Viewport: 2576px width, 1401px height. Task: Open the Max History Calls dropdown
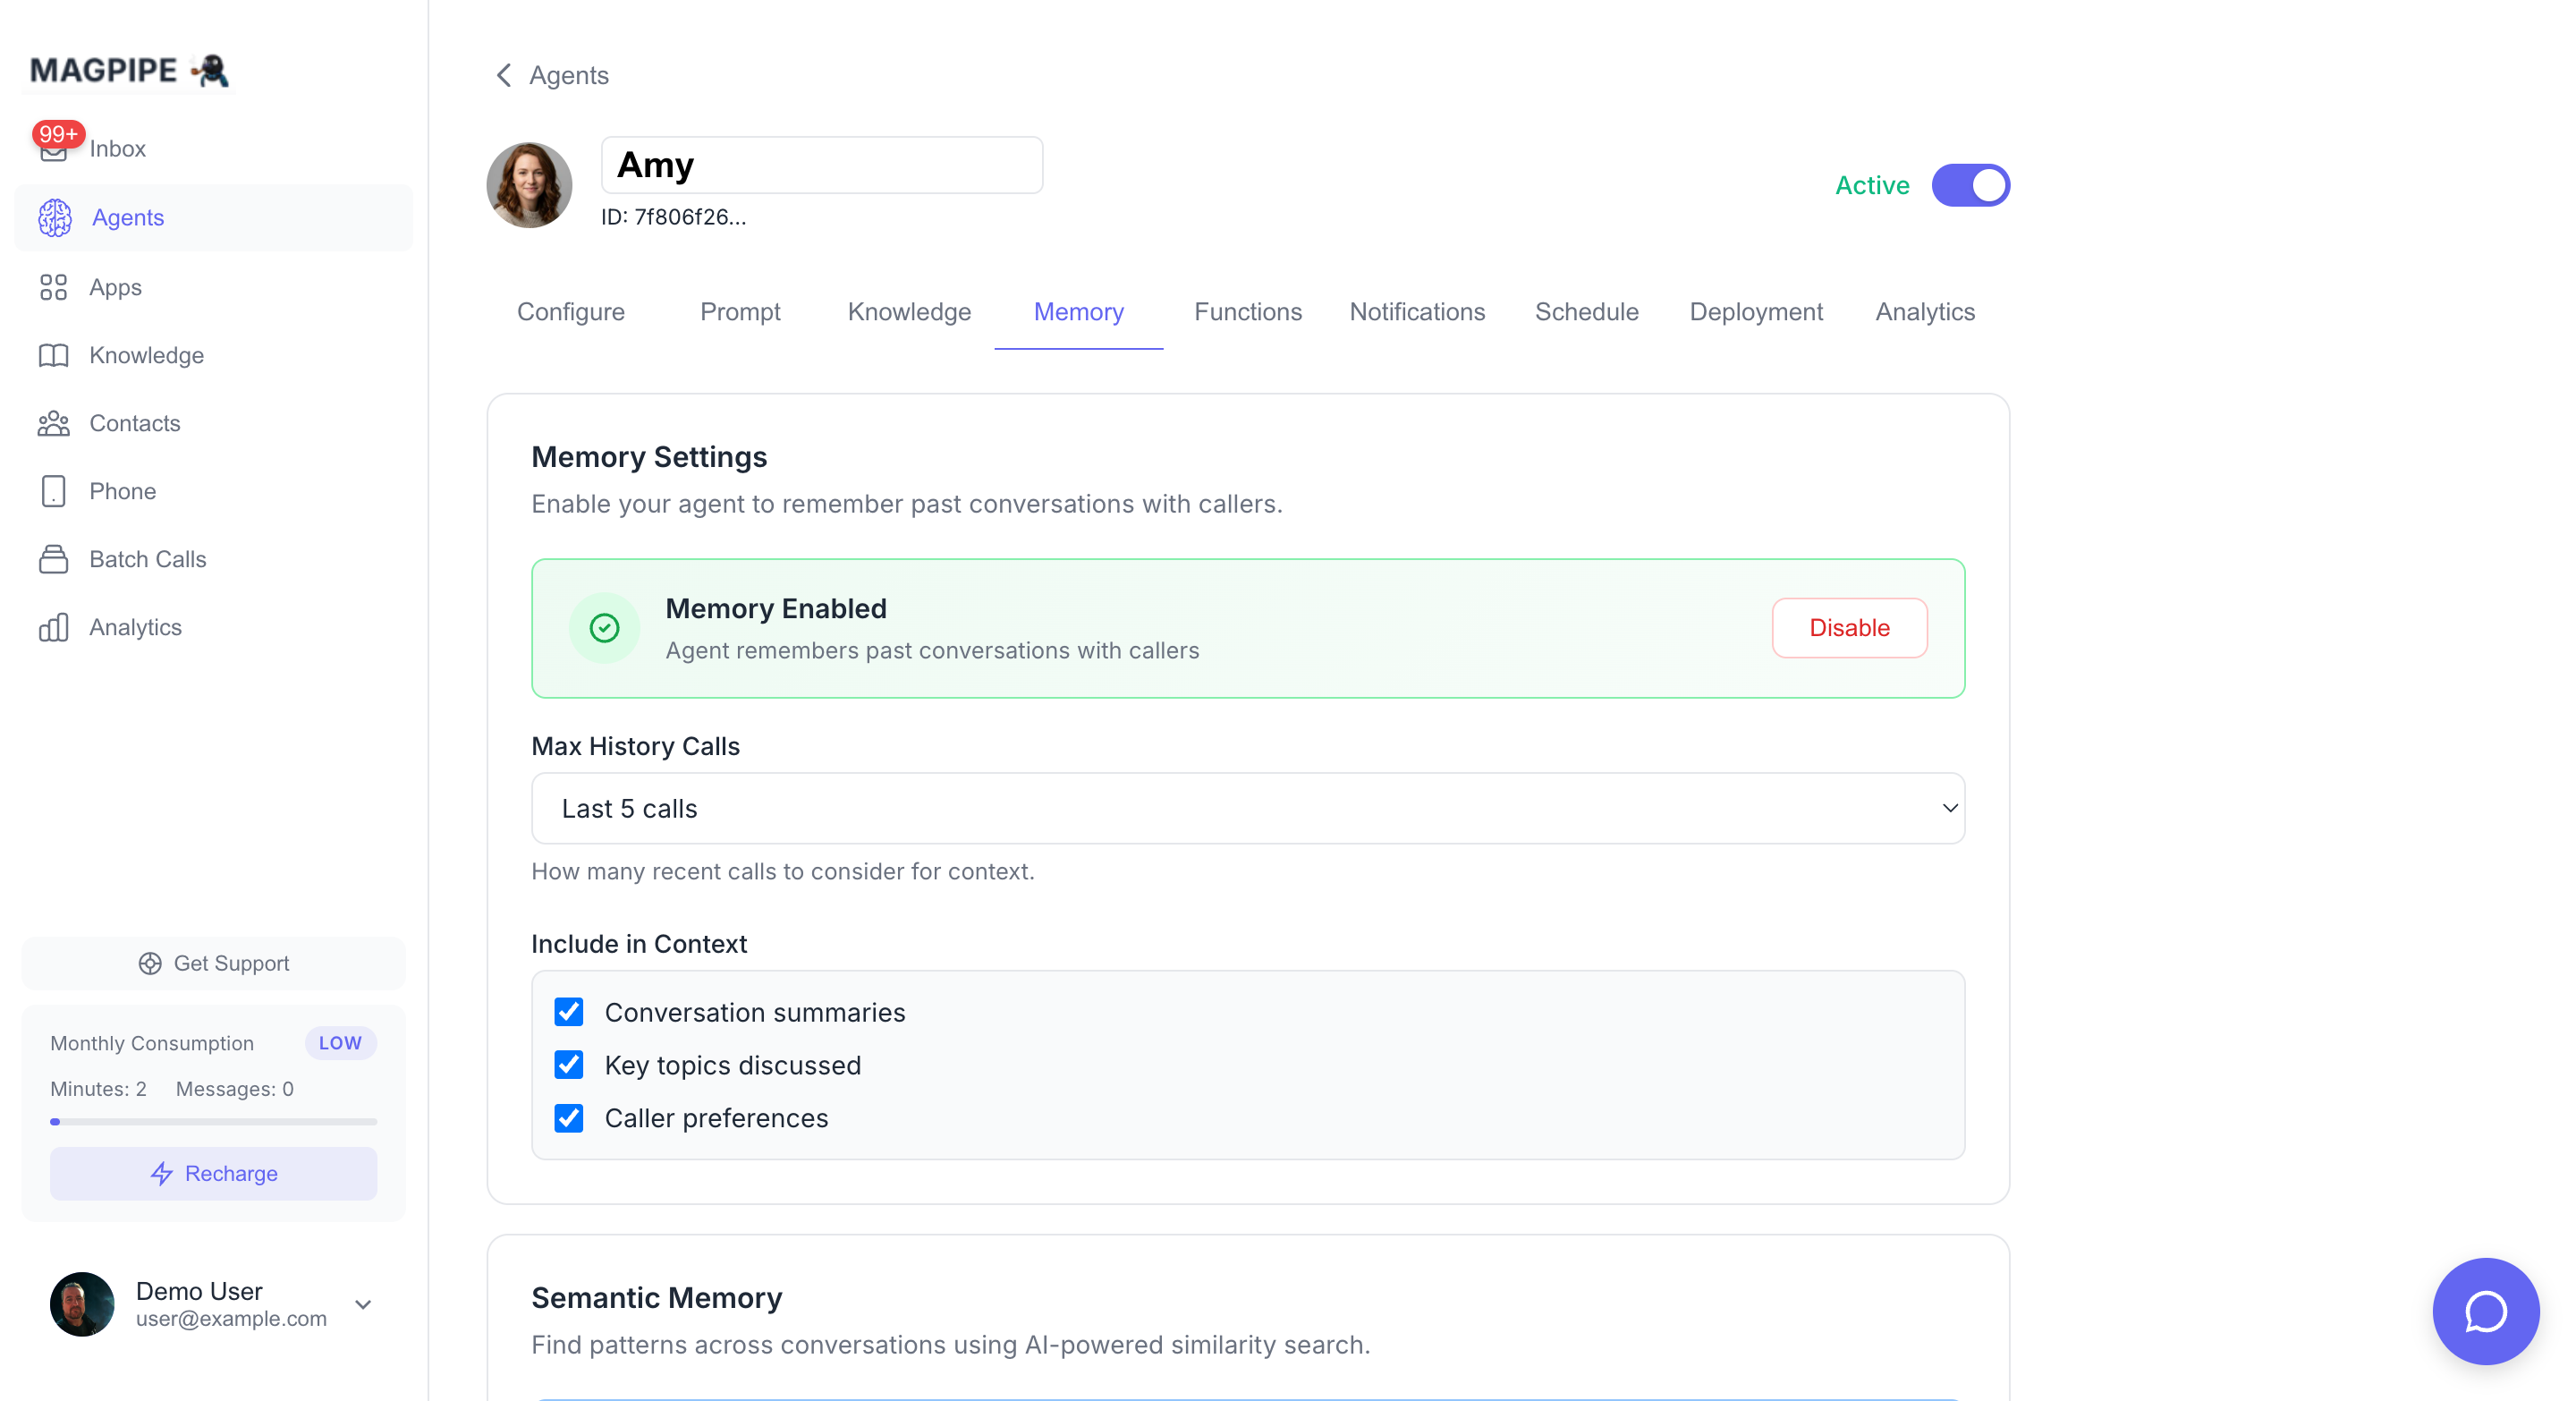tap(1248, 808)
